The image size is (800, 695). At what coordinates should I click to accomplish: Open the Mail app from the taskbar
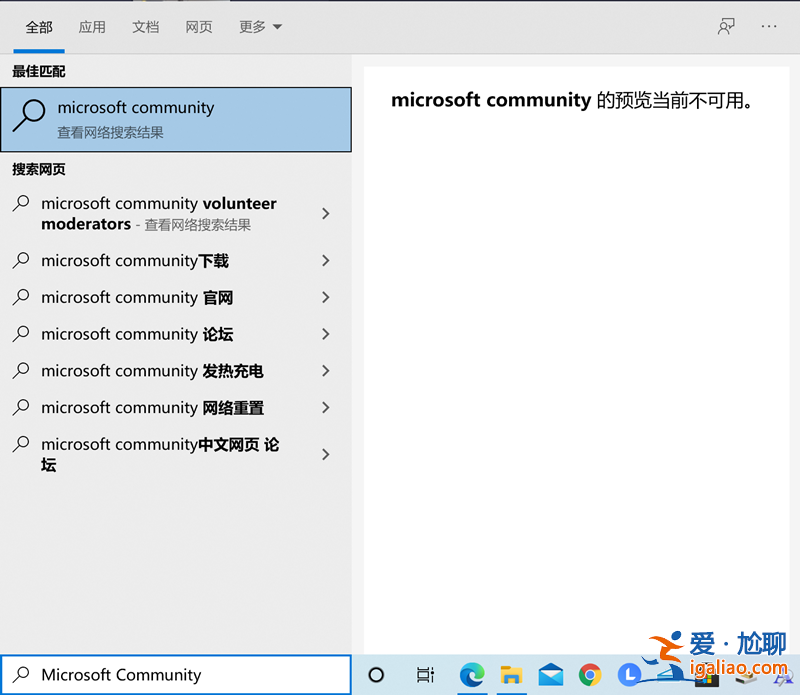click(551, 676)
